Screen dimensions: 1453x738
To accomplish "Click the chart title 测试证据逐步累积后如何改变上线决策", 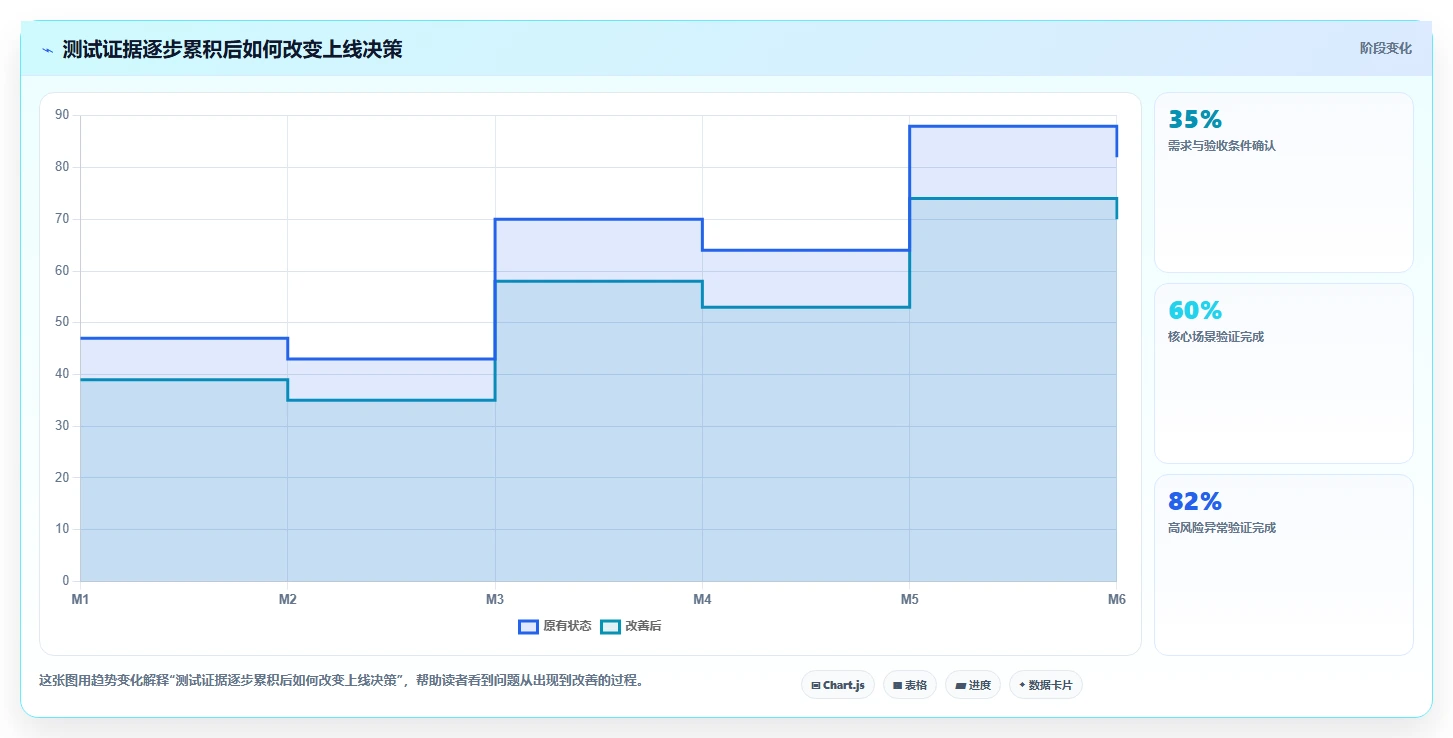I will click(232, 49).
